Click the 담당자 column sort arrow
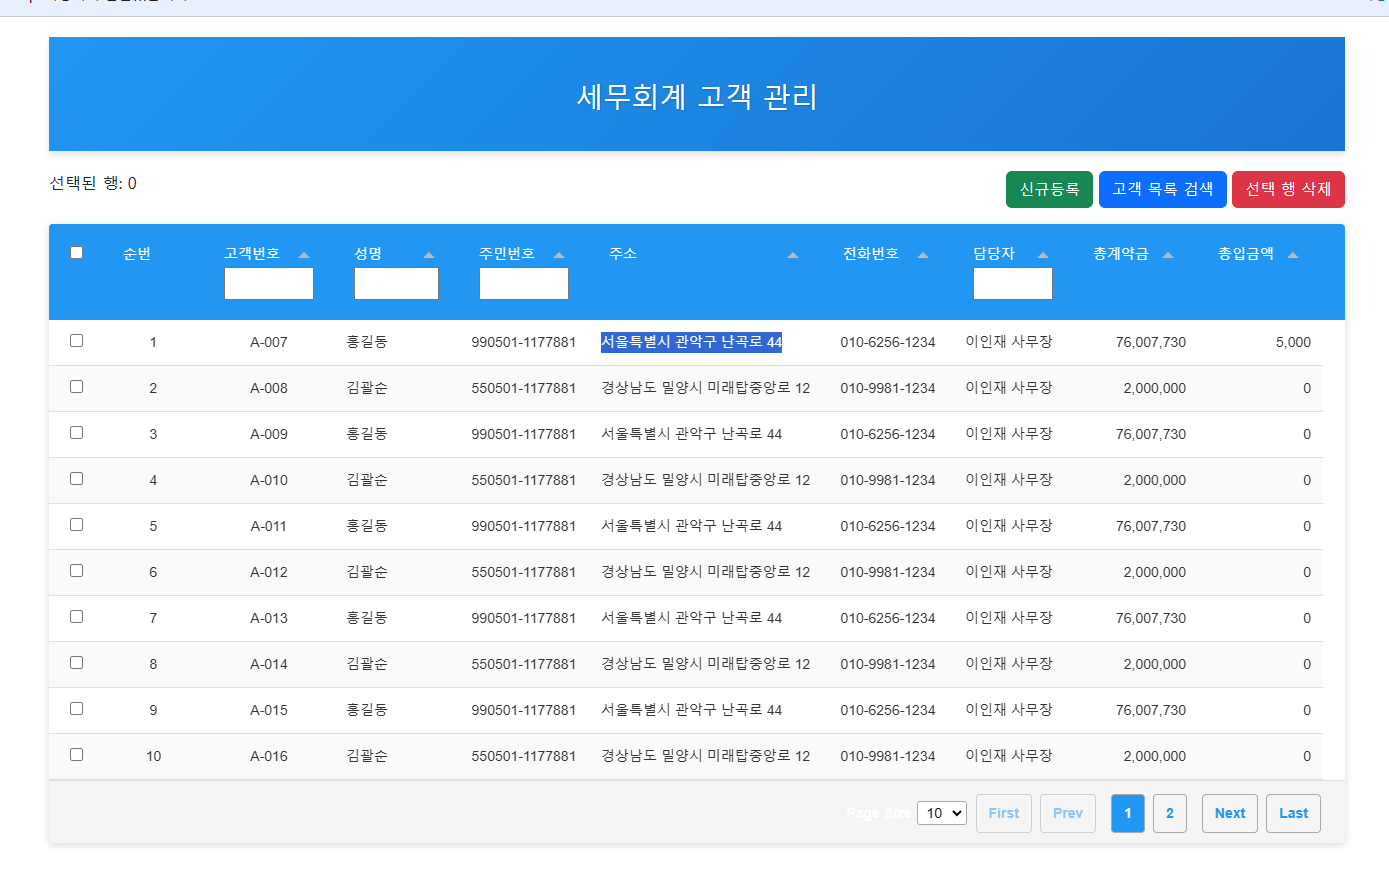 point(1043,255)
